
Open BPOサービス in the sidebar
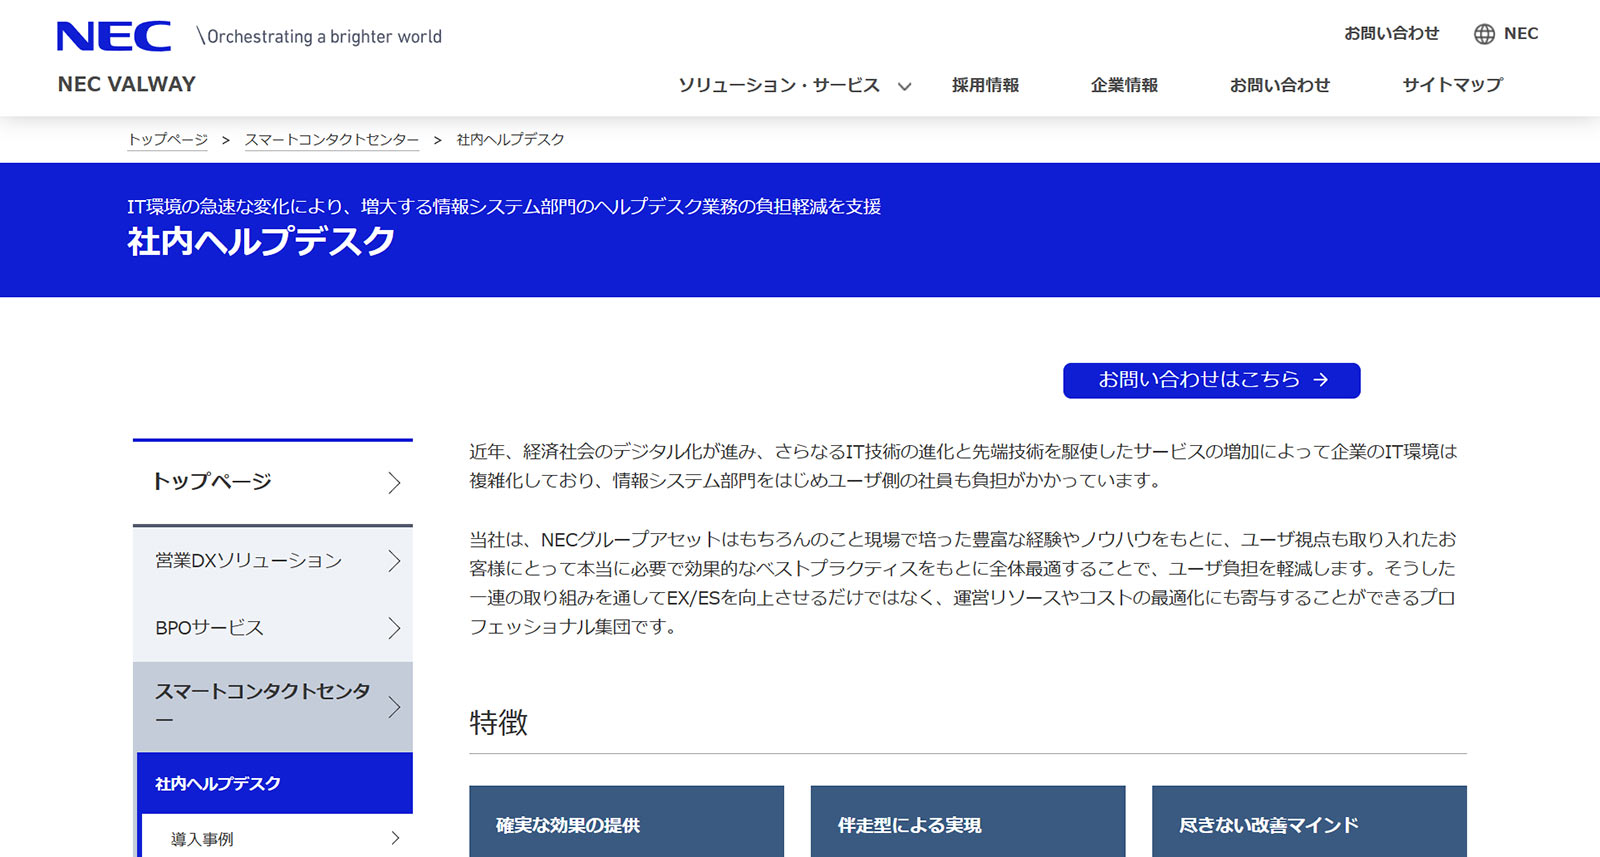click(x=273, y=628)
